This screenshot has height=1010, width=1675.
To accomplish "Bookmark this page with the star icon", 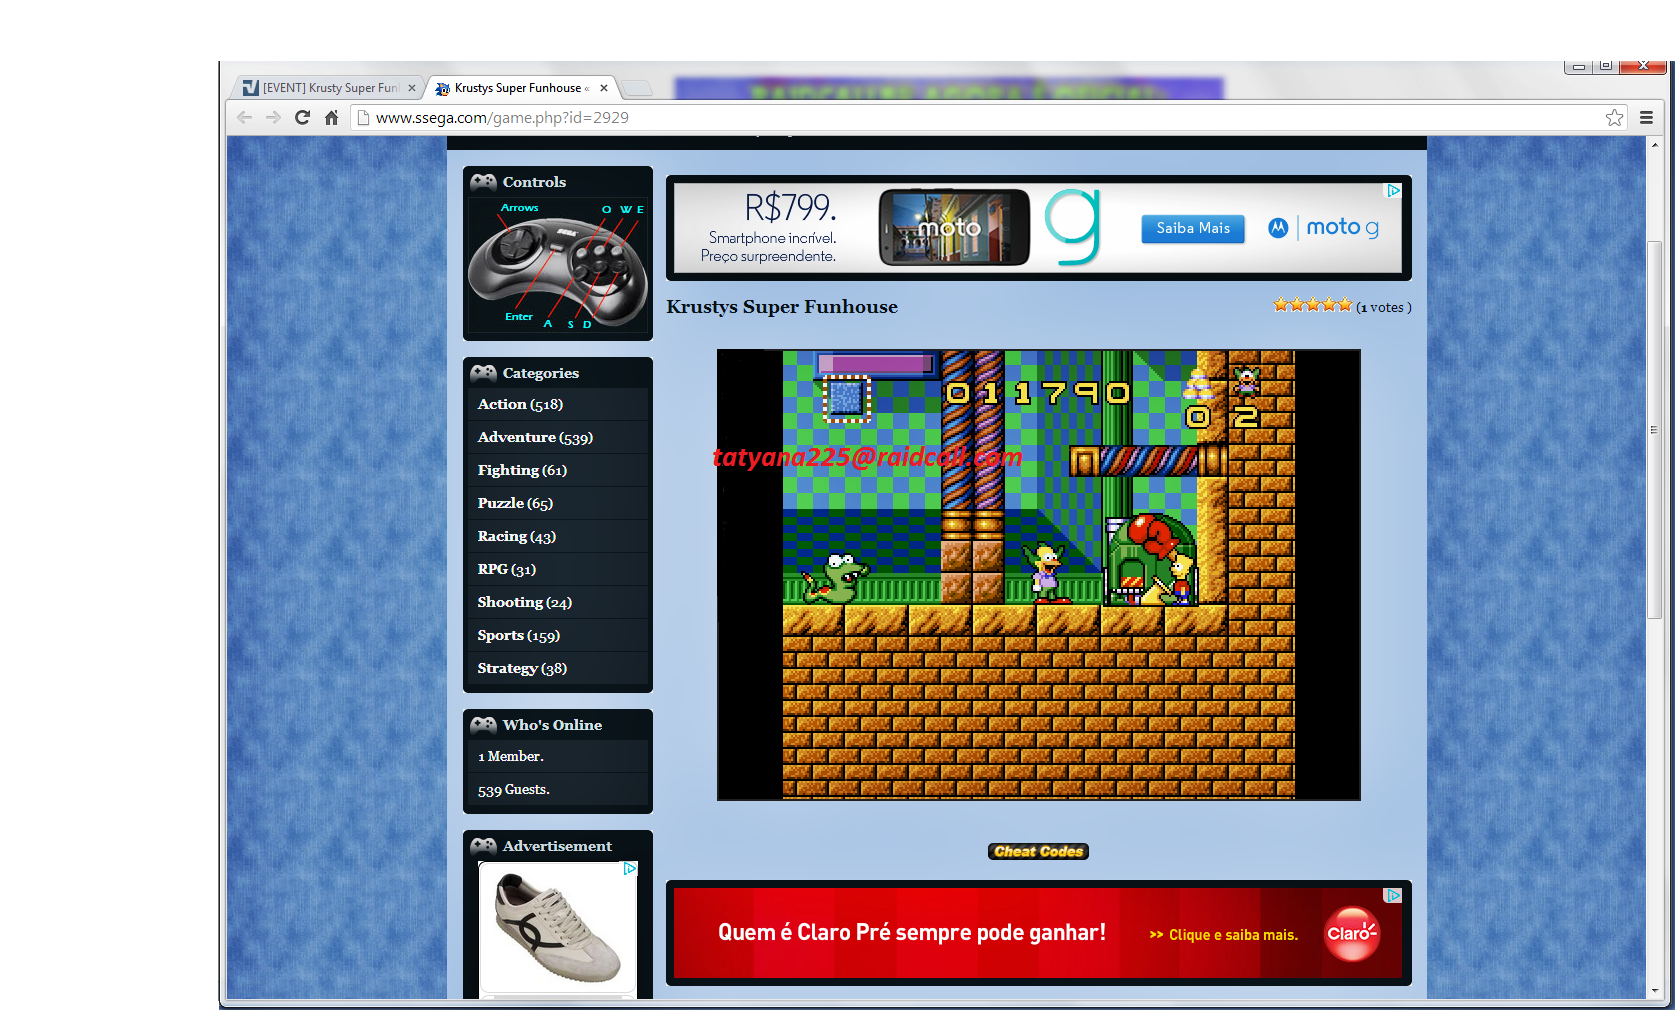I will coord(1614,118).
